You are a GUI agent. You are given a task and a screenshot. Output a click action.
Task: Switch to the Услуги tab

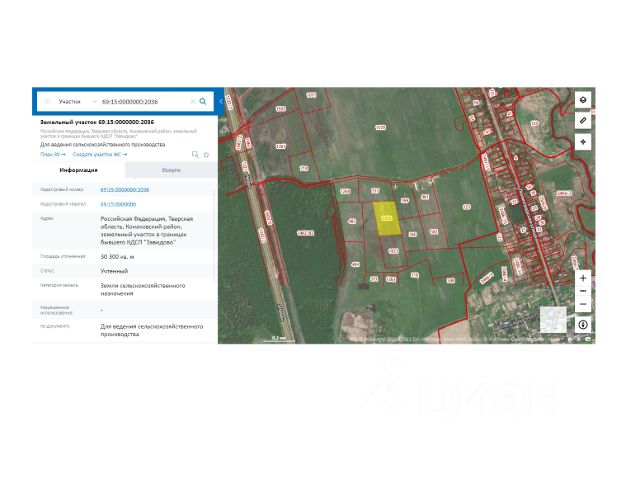[171, 170]
